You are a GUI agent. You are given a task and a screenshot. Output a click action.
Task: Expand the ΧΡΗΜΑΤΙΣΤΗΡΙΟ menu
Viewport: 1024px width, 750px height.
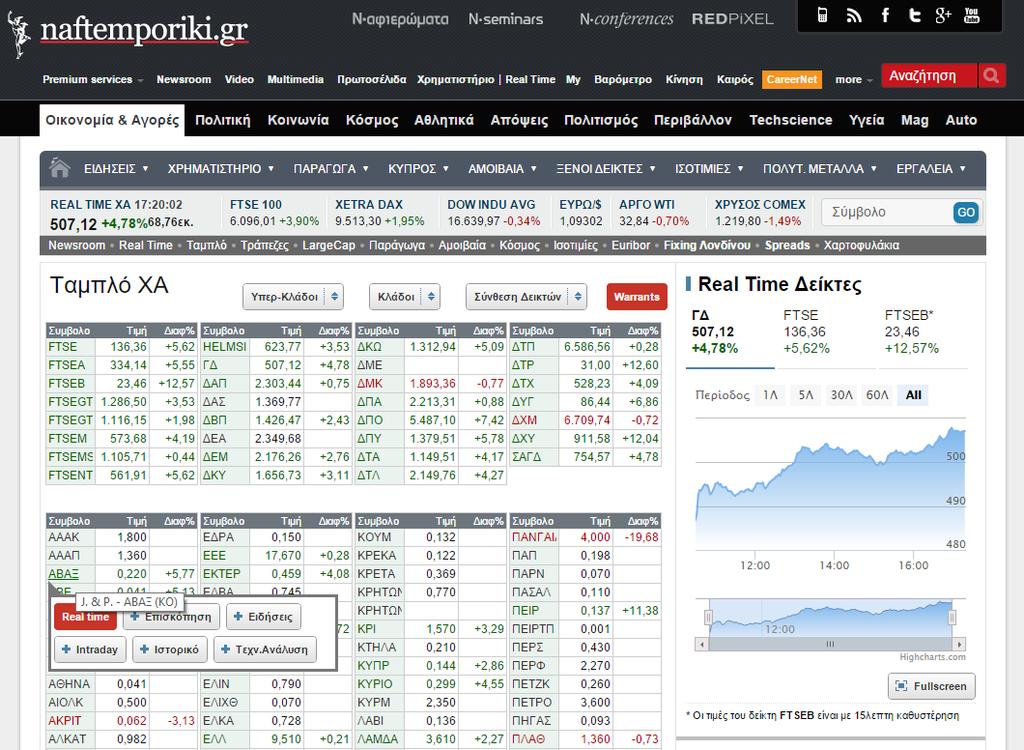221,169
